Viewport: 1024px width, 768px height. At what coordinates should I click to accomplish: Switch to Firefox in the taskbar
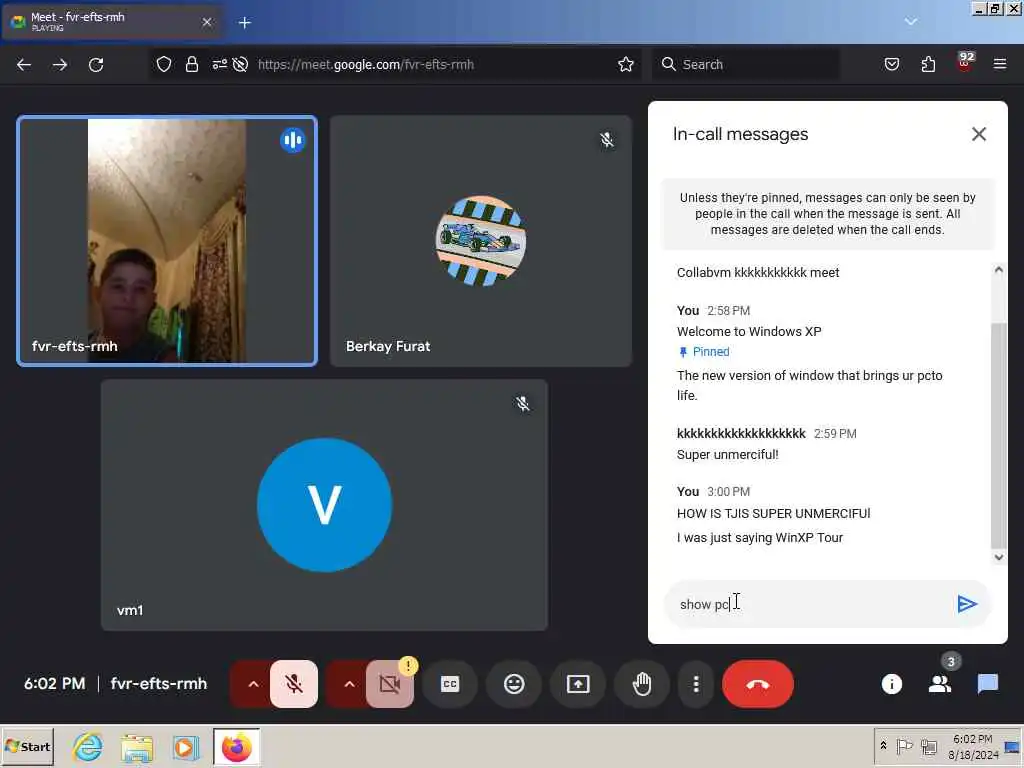pyautogui.click(x=236, y=747)
